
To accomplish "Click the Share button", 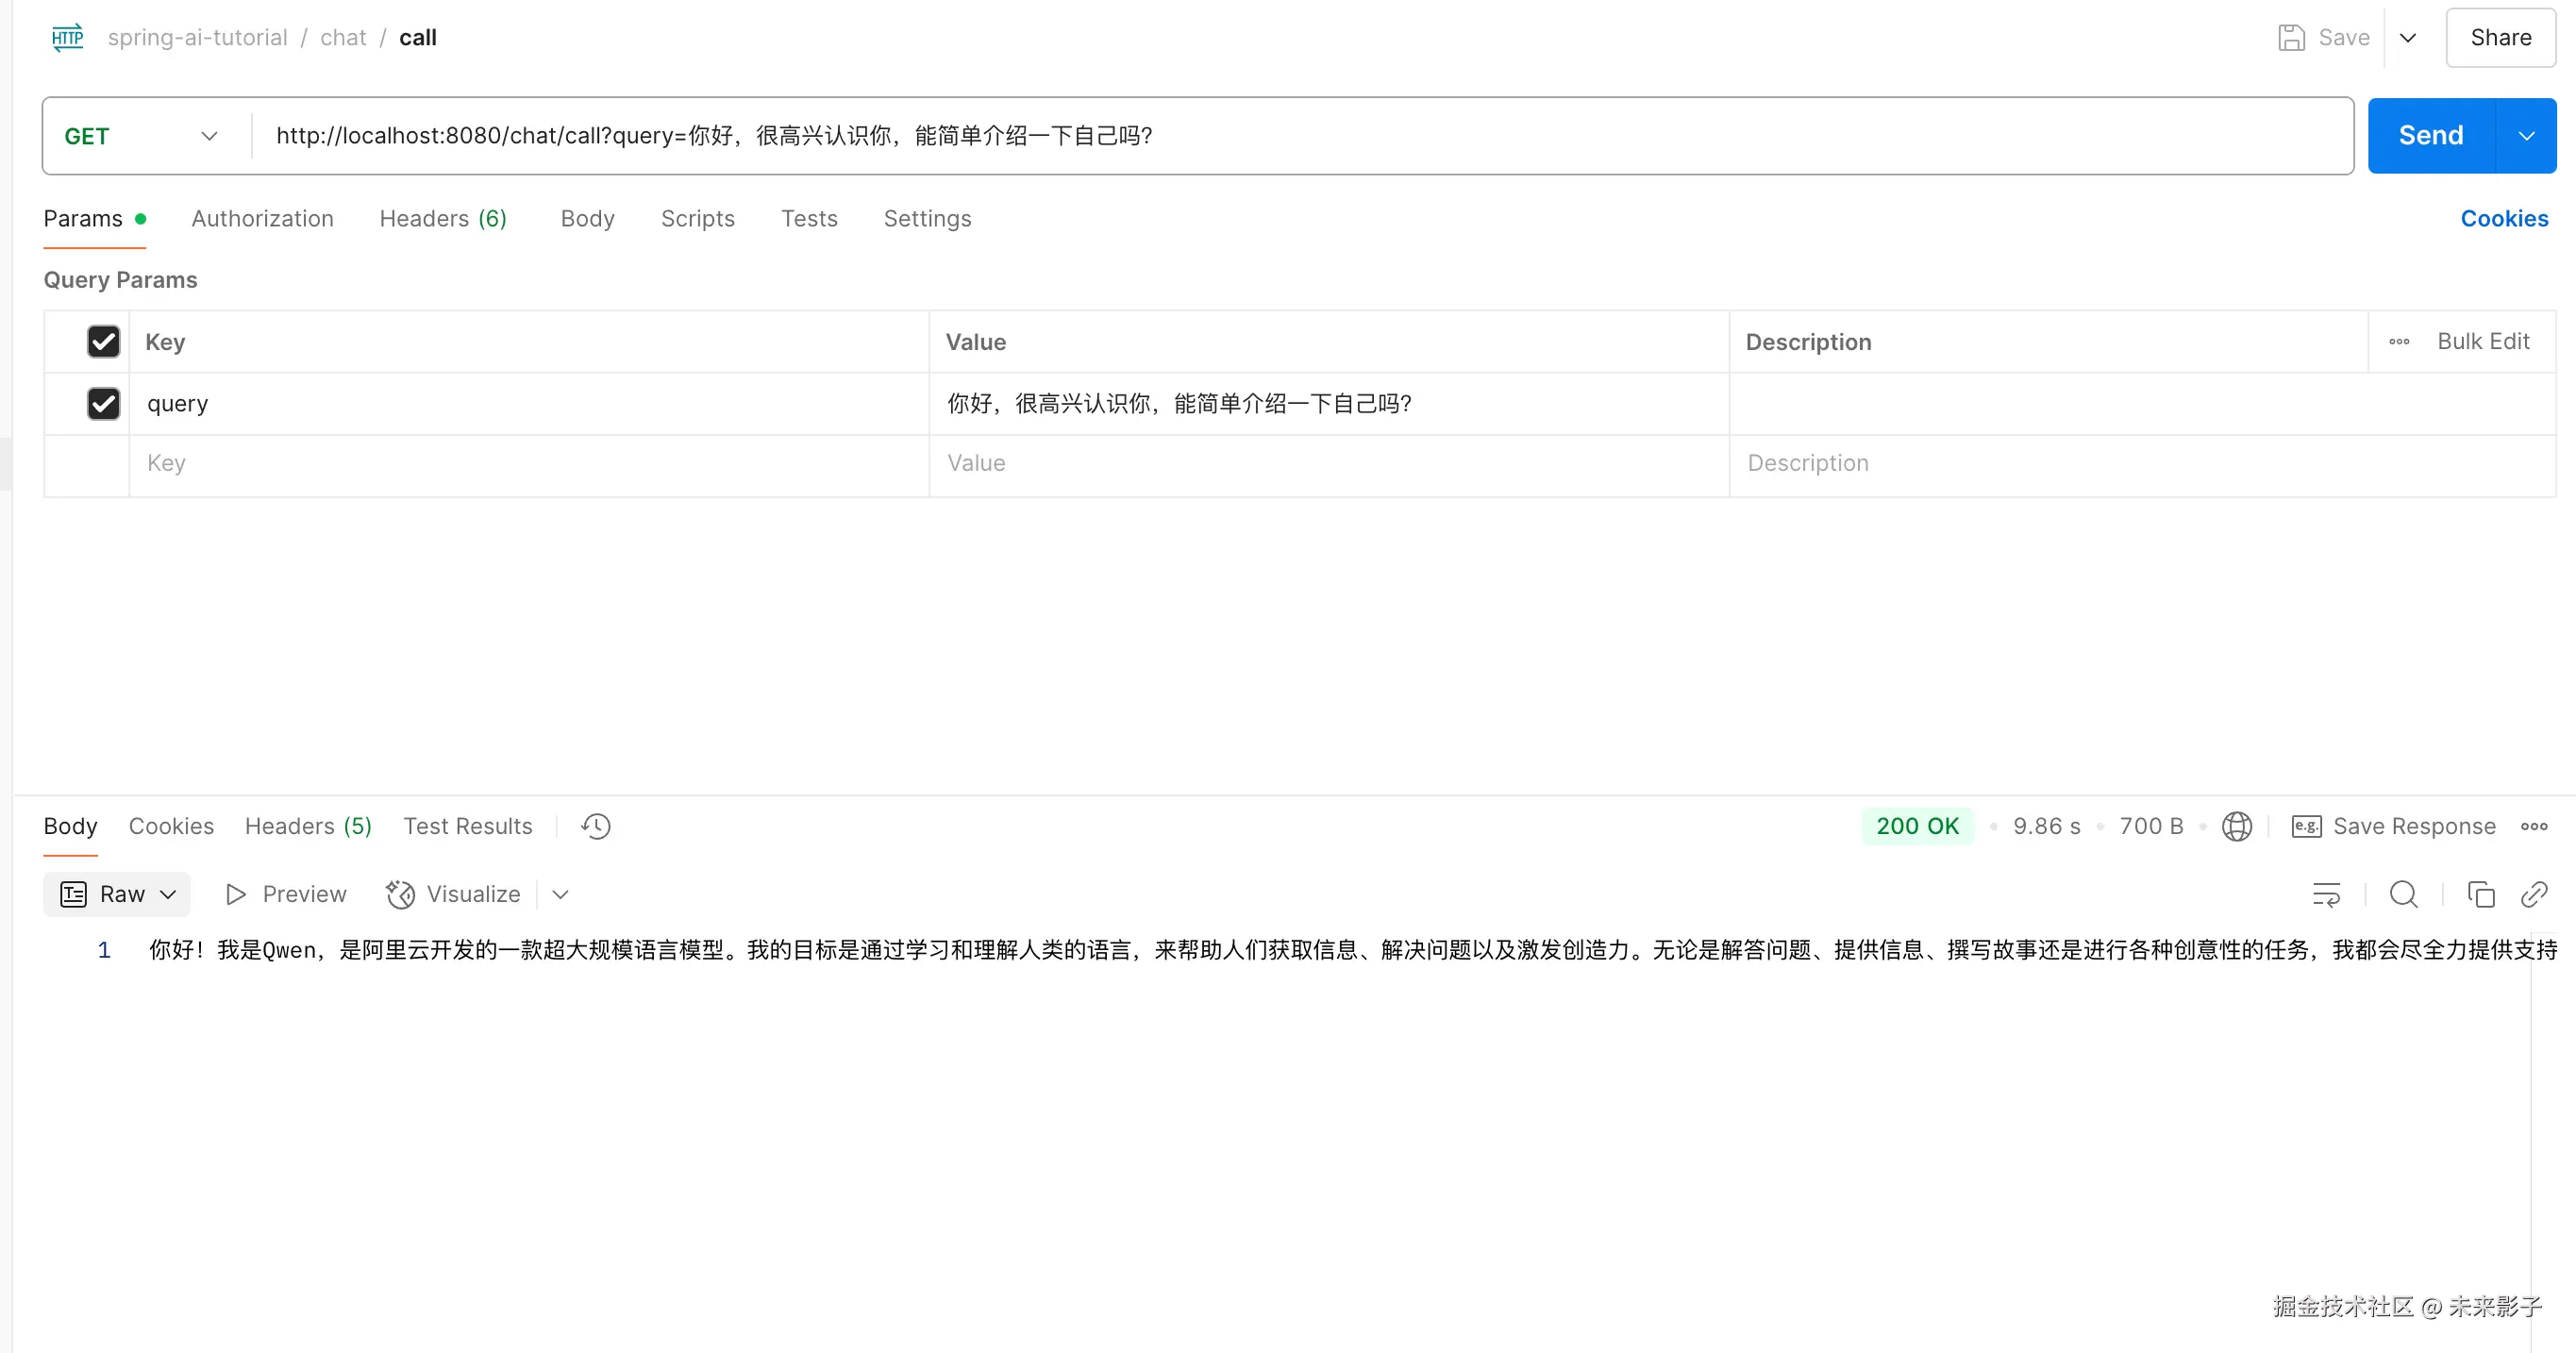I will pyautogui.click(x=2500, y=38).
